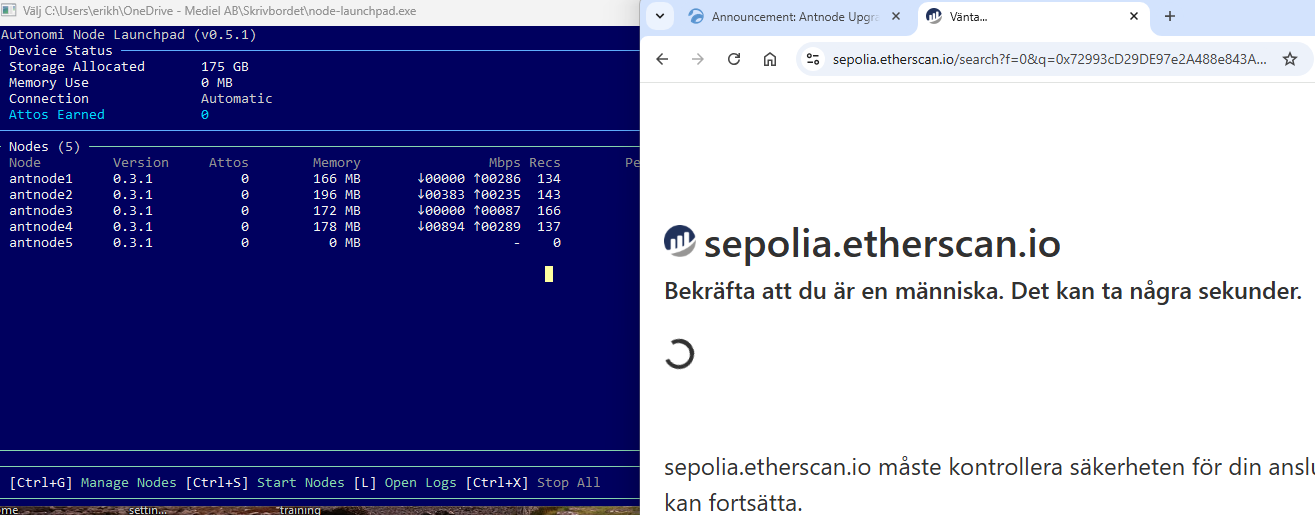Go back in Chrome browser
This screenshot has height=515, width=1315.
click(x=662, y=59)
